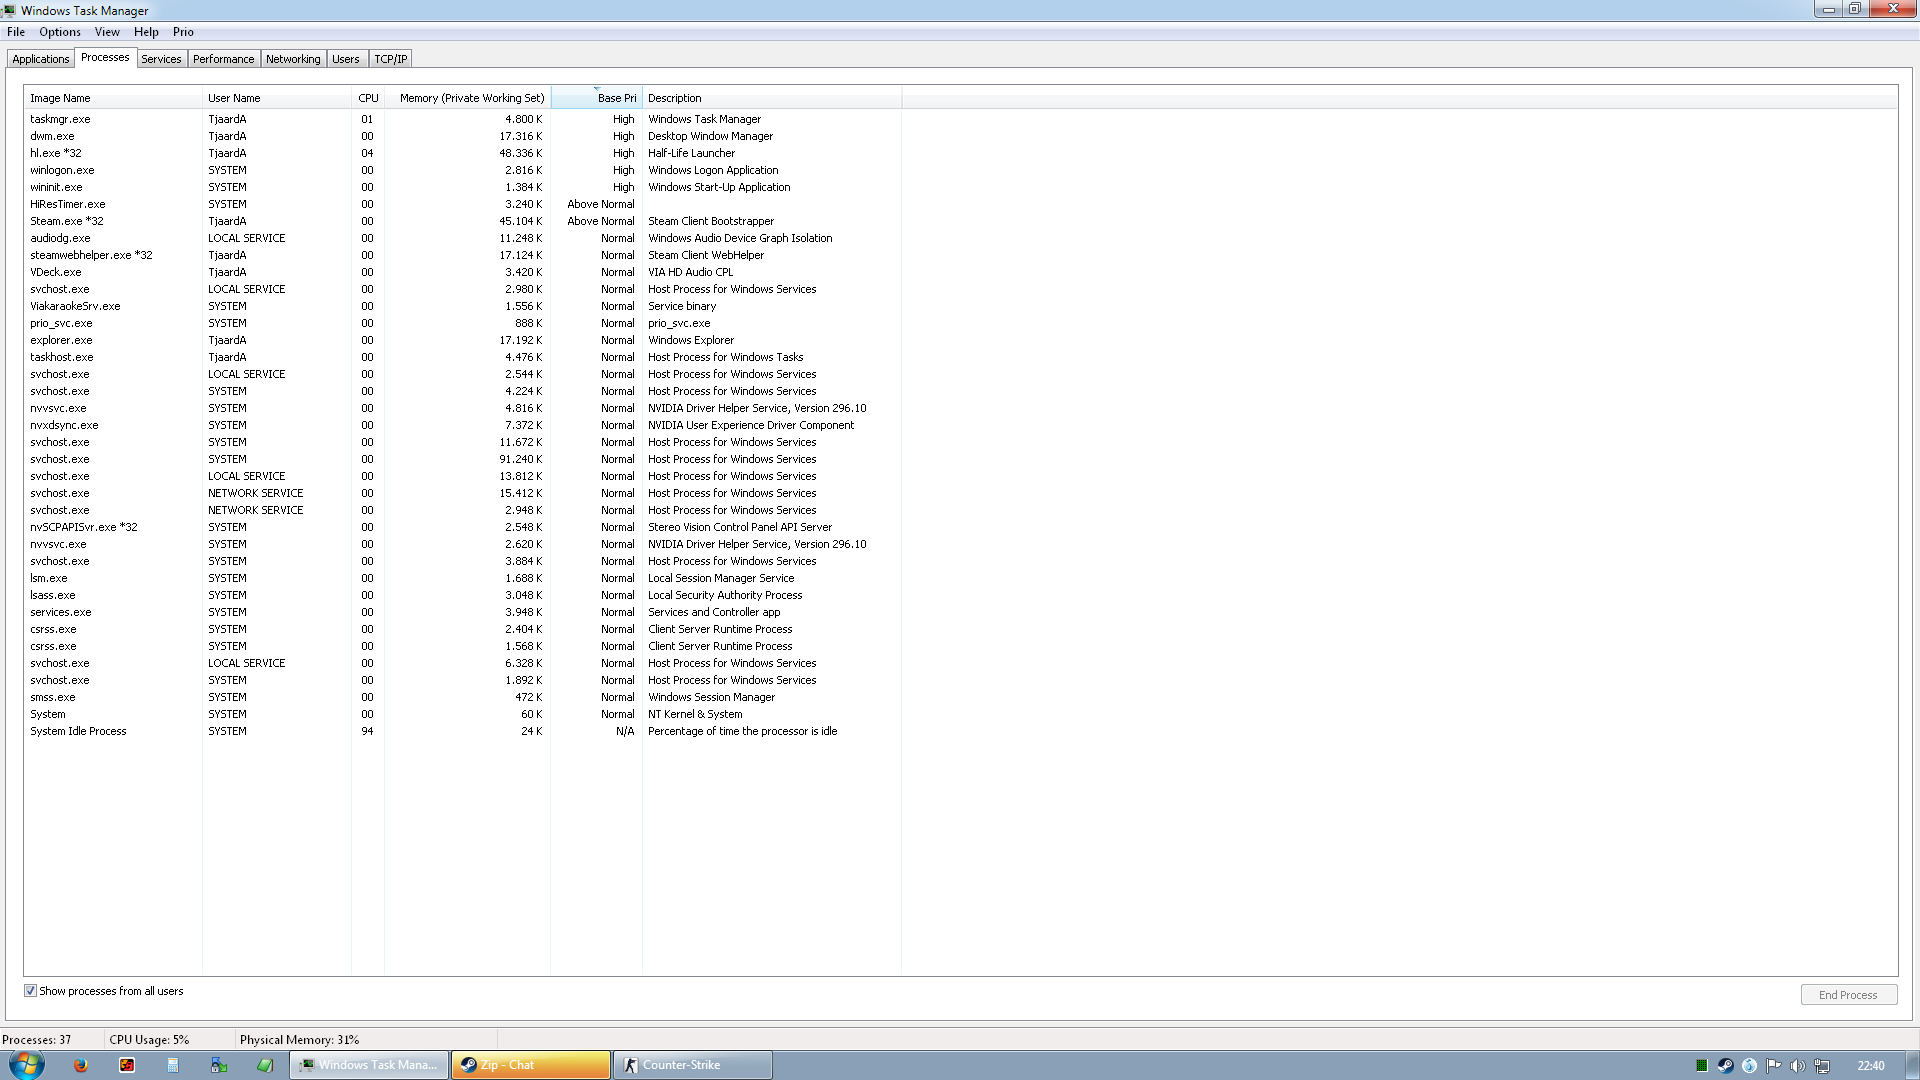
Task: Select the steamwebhelper.exe *32 process
Action: [462, 255]
